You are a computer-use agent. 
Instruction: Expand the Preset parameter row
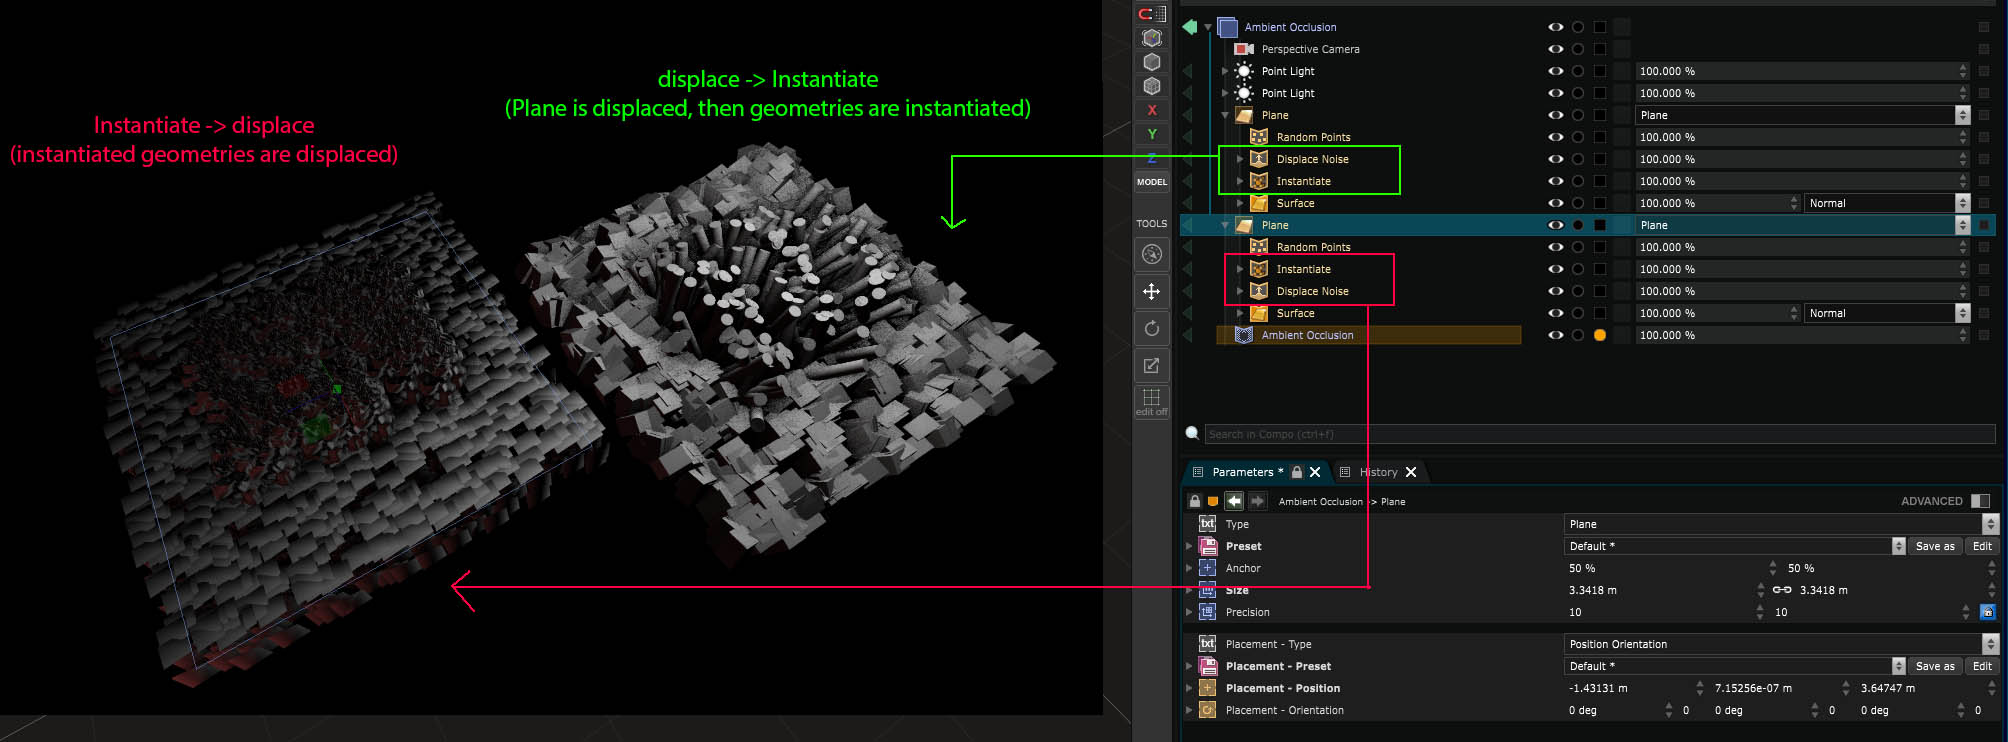tap(1189, 546)
